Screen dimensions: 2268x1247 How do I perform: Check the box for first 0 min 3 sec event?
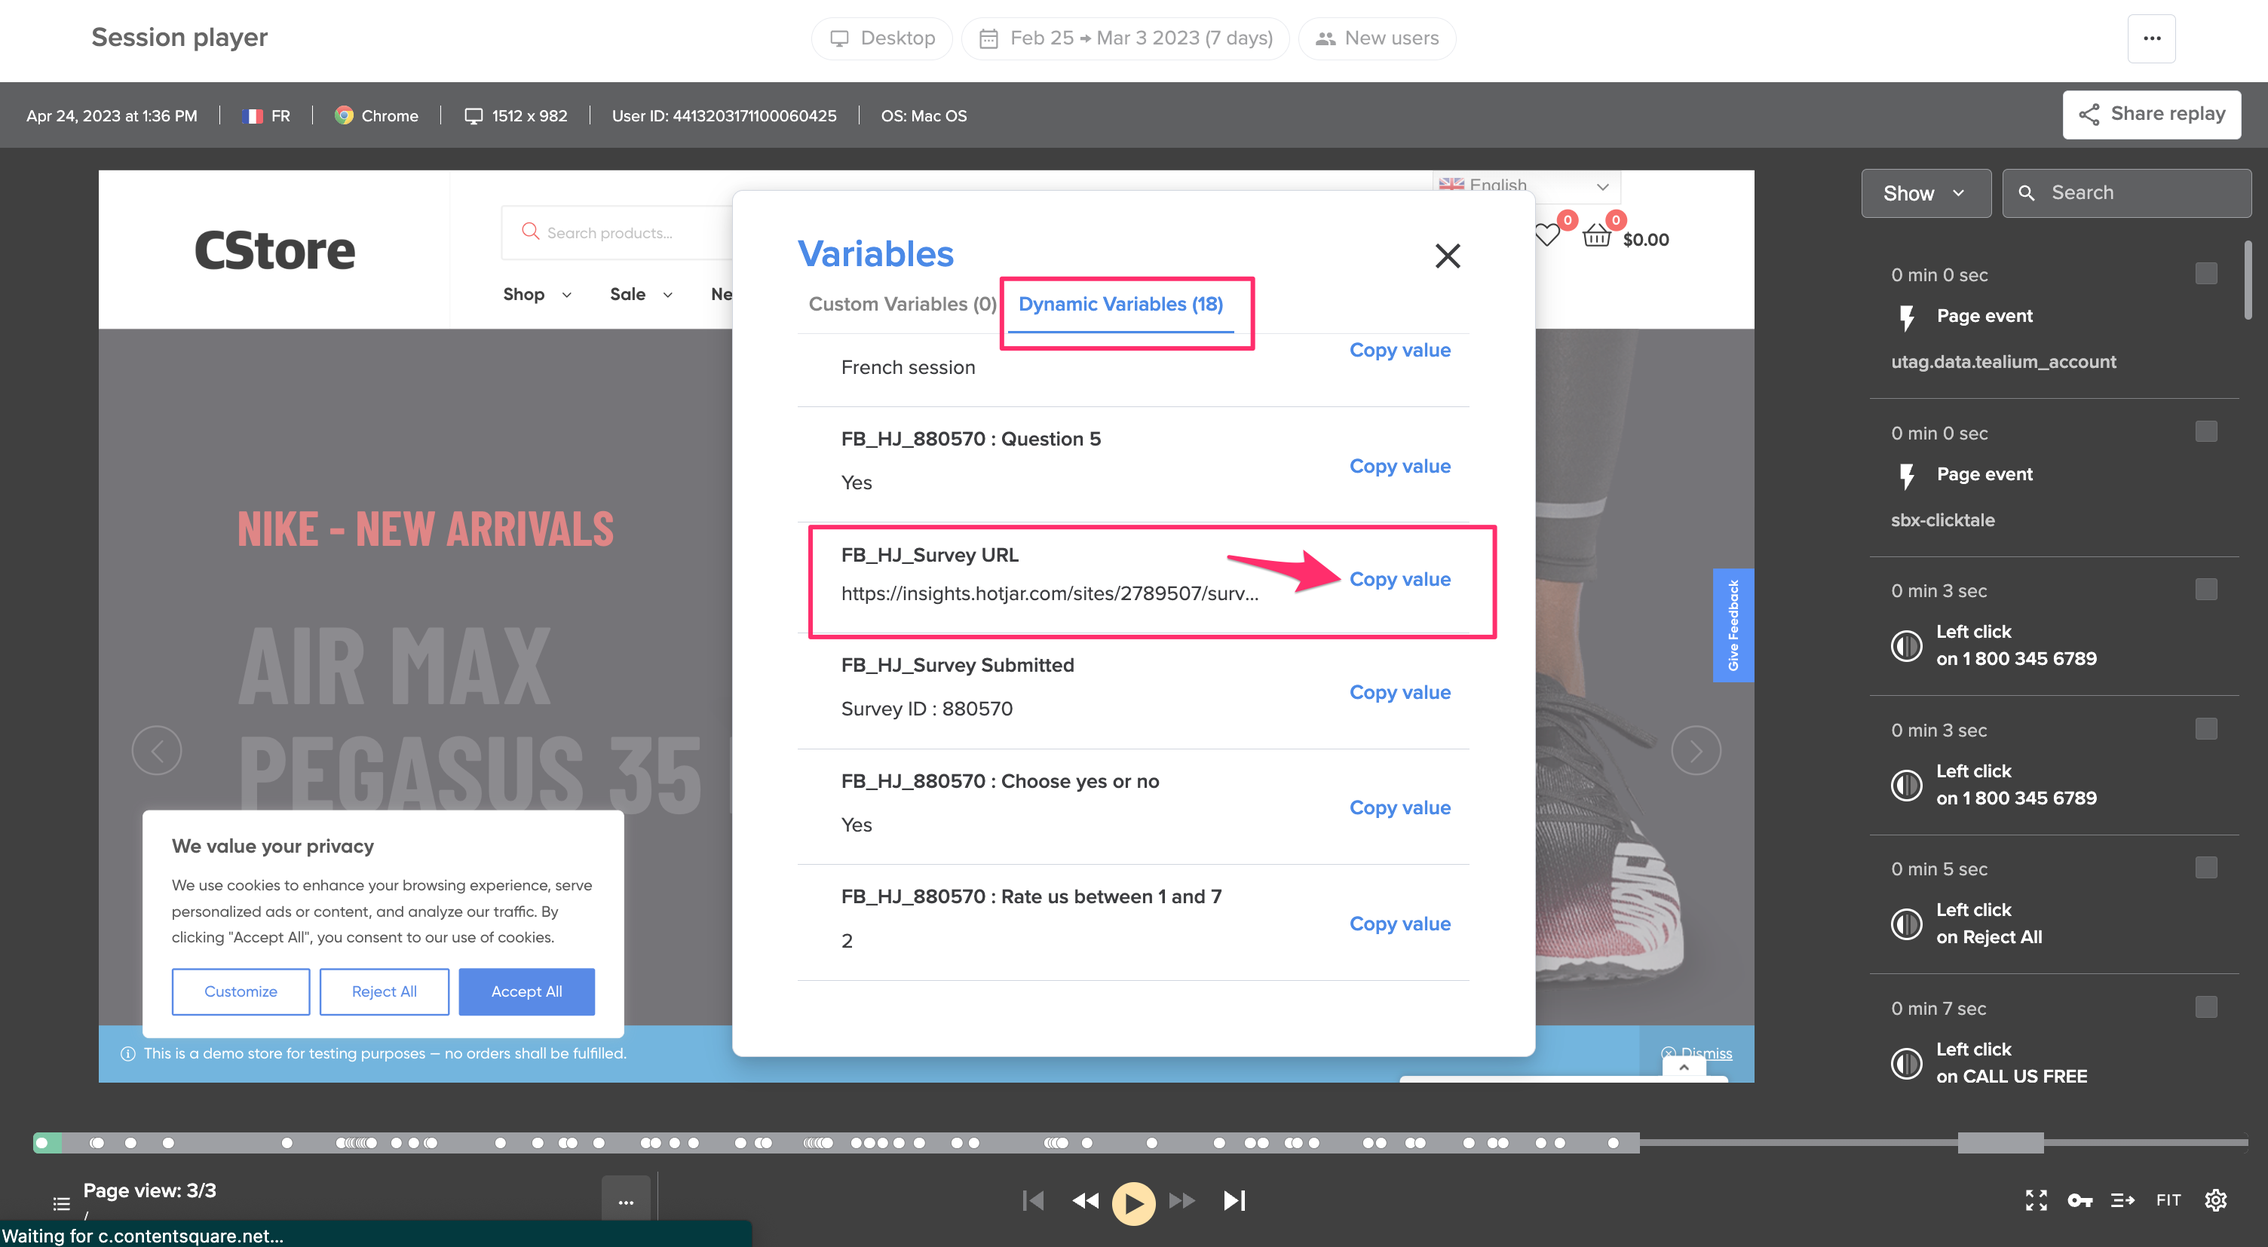pyautogui.click(x=2206, y=590)
